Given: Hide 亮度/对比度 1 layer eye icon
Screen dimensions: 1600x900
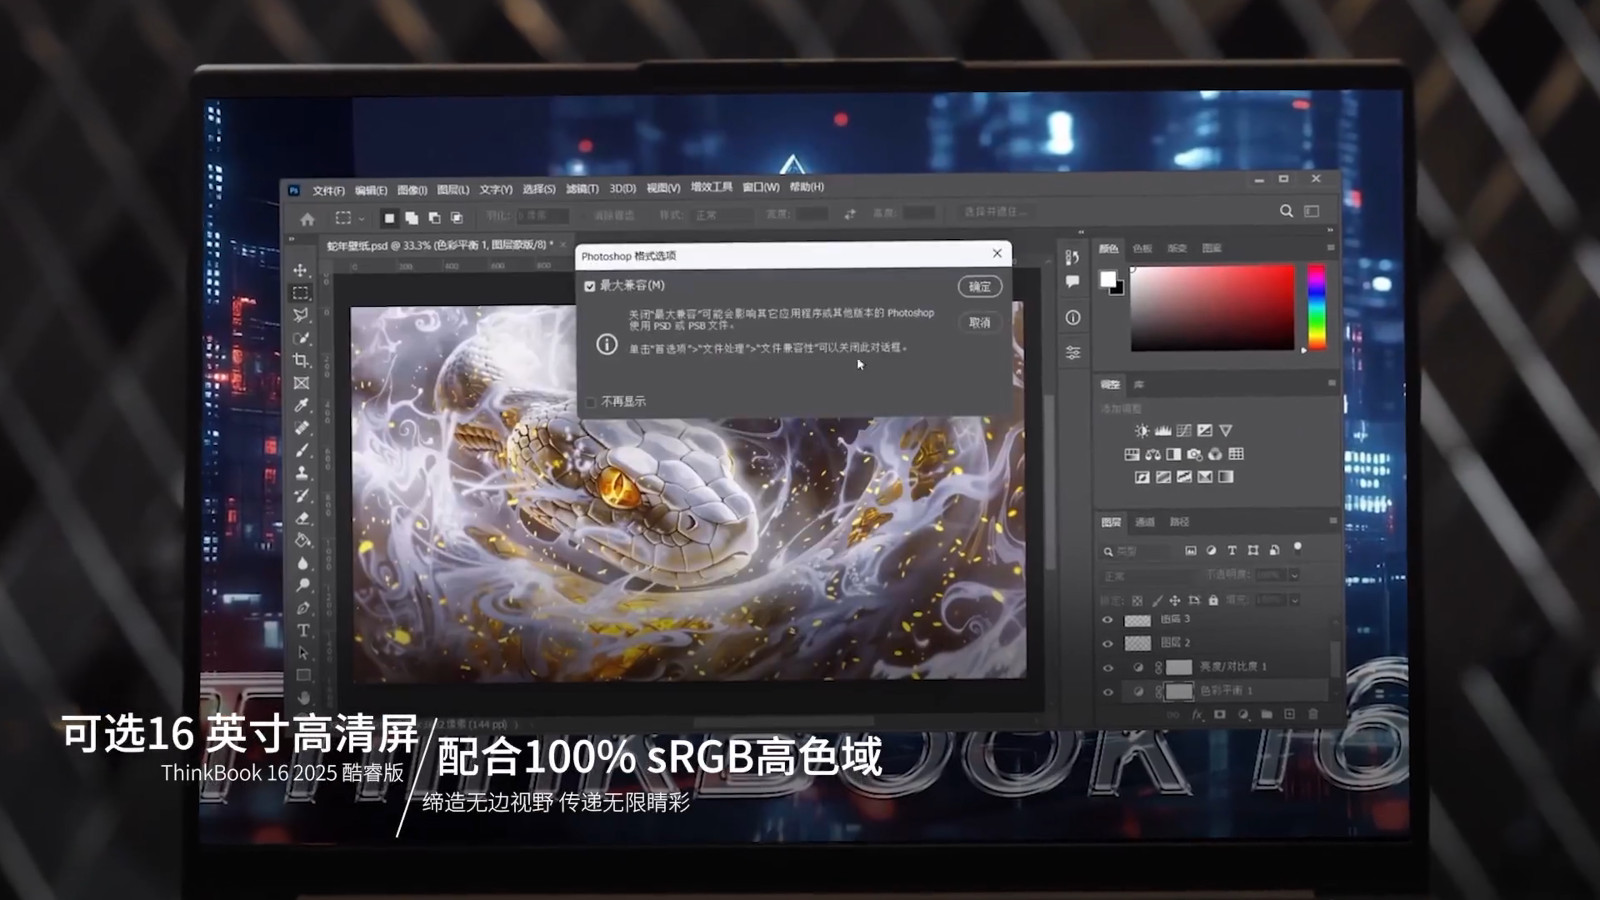Looking at the screenshot, I should pyautogui.click(x=1107, y=668).
